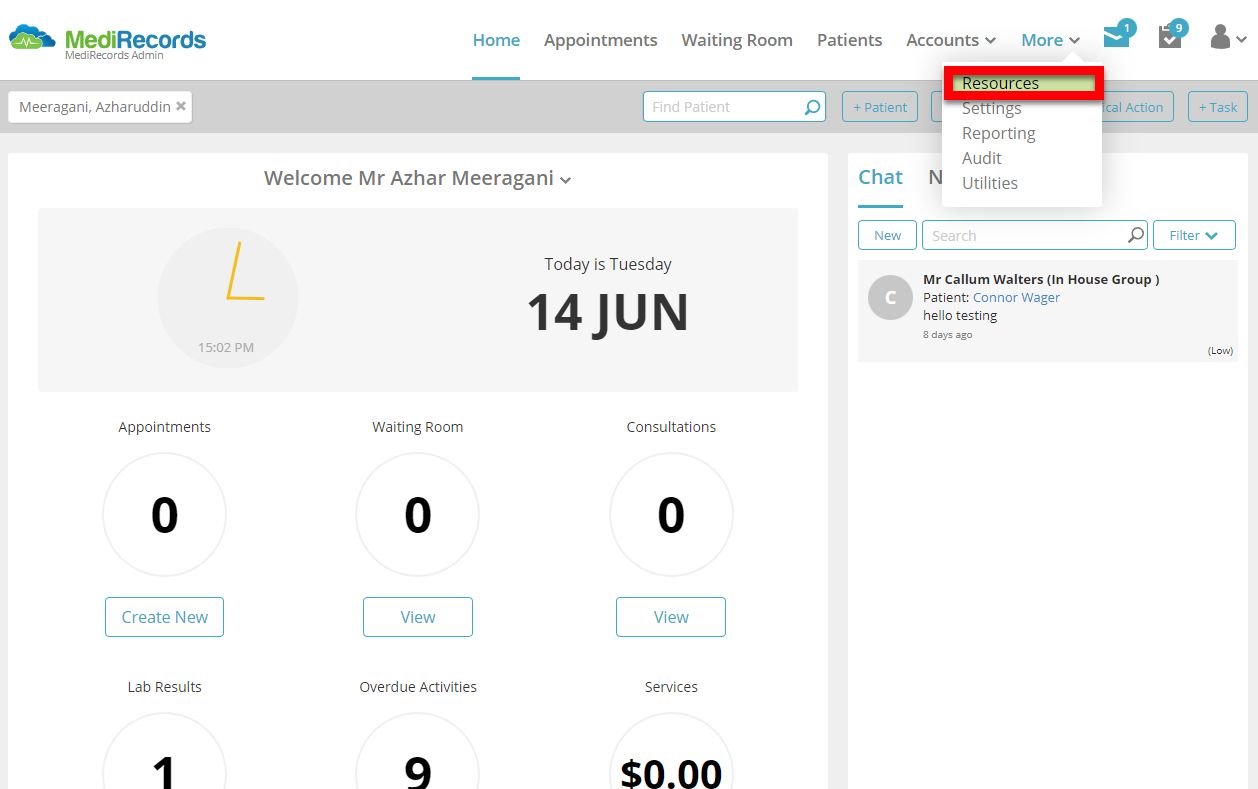Click the '(Low)' priority label
The width and height of the screenshot is (1258, 789).
(x=1220, y=351)
